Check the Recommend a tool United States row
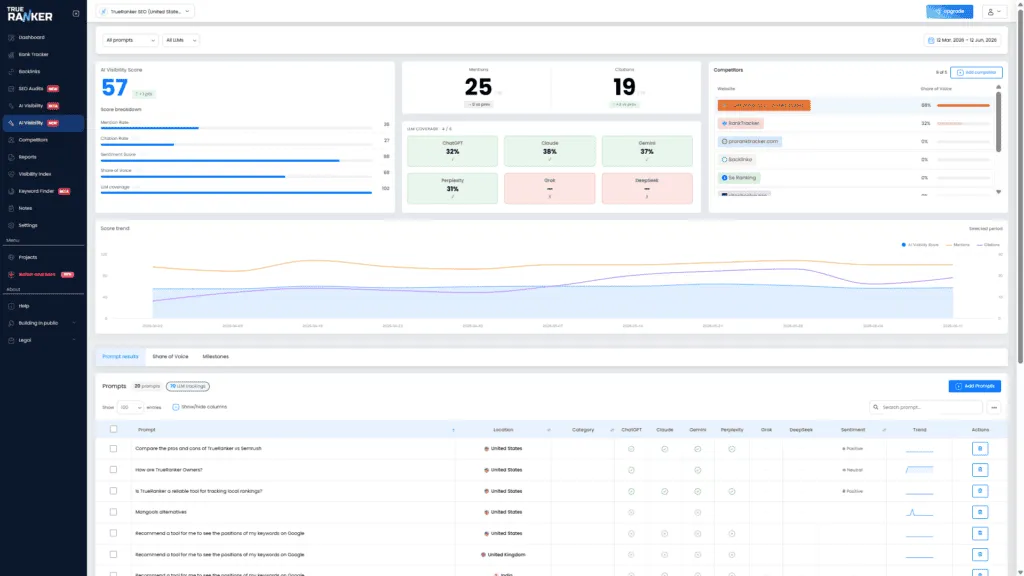 [x=114, y=533]
